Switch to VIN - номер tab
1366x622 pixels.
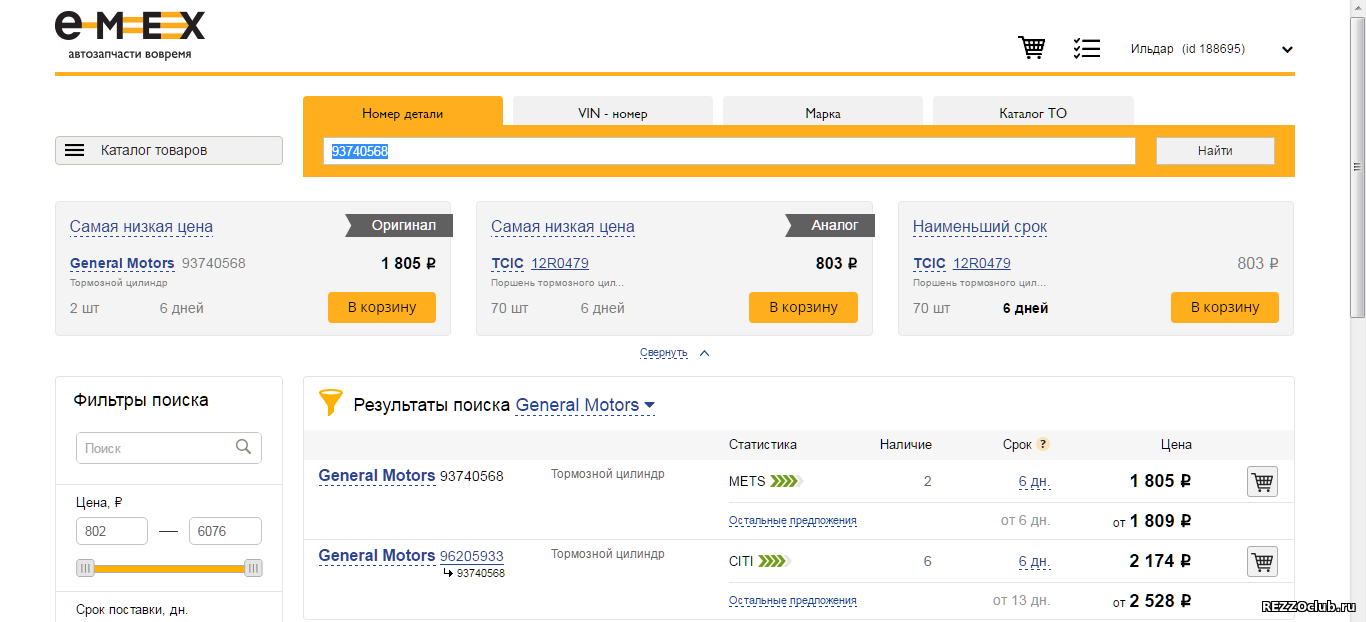pos(613,111)
